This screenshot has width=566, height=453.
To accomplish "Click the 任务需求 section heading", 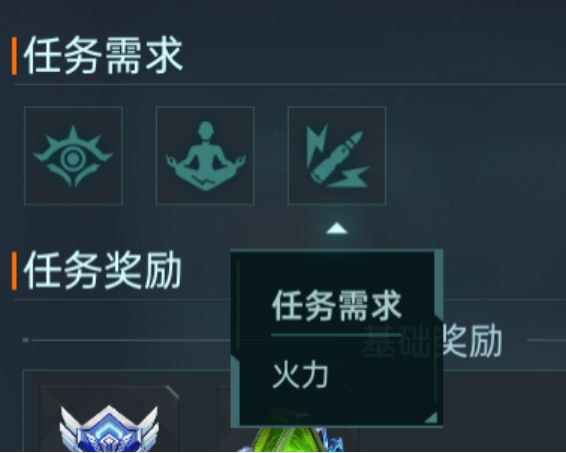I will tap(103, 56).
